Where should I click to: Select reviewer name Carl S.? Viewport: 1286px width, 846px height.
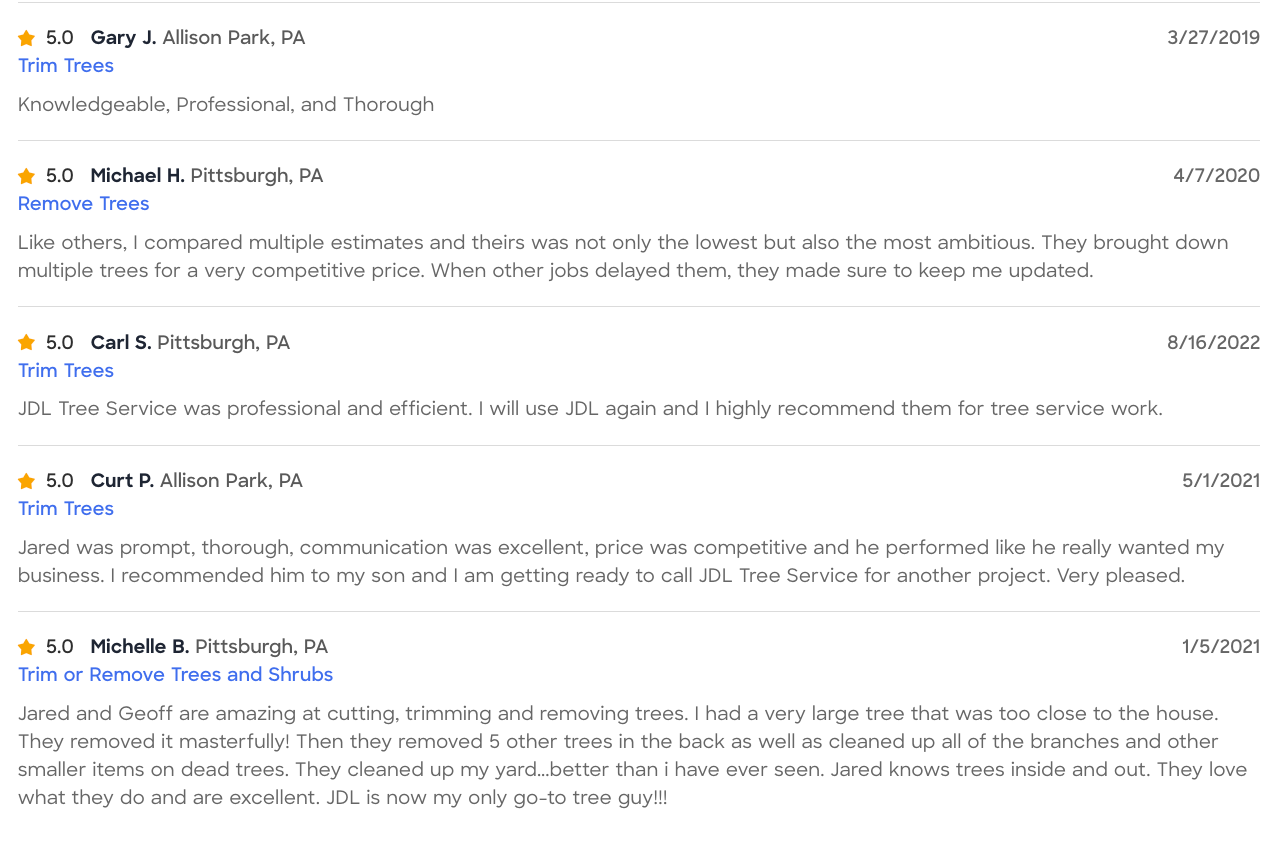coord(121,343)
